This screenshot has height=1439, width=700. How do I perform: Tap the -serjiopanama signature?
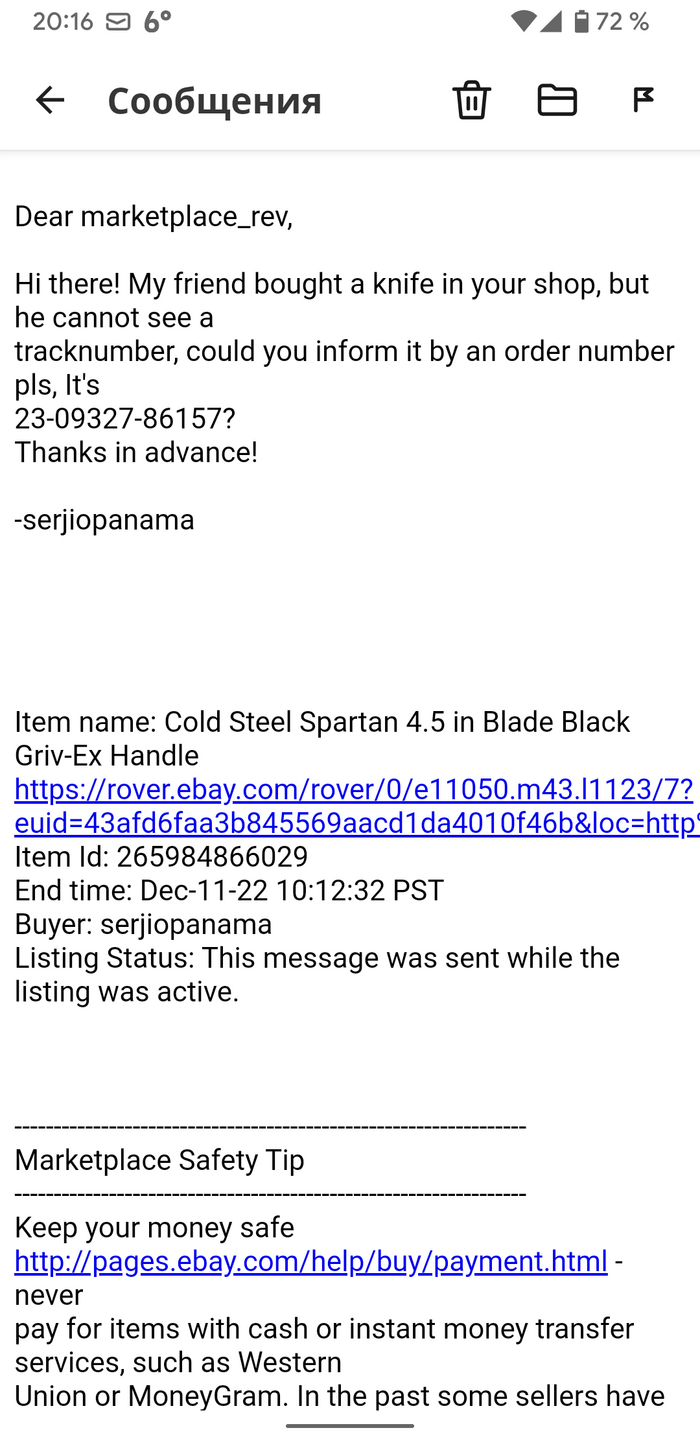tap(104, 520)
